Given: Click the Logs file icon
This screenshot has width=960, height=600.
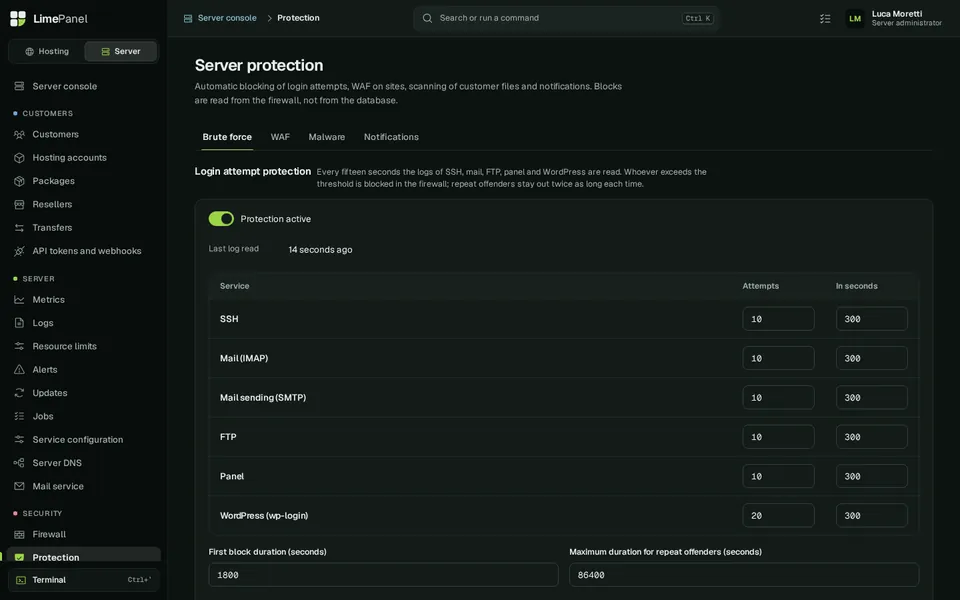Looking at the screenshot, I should [20, 323].
